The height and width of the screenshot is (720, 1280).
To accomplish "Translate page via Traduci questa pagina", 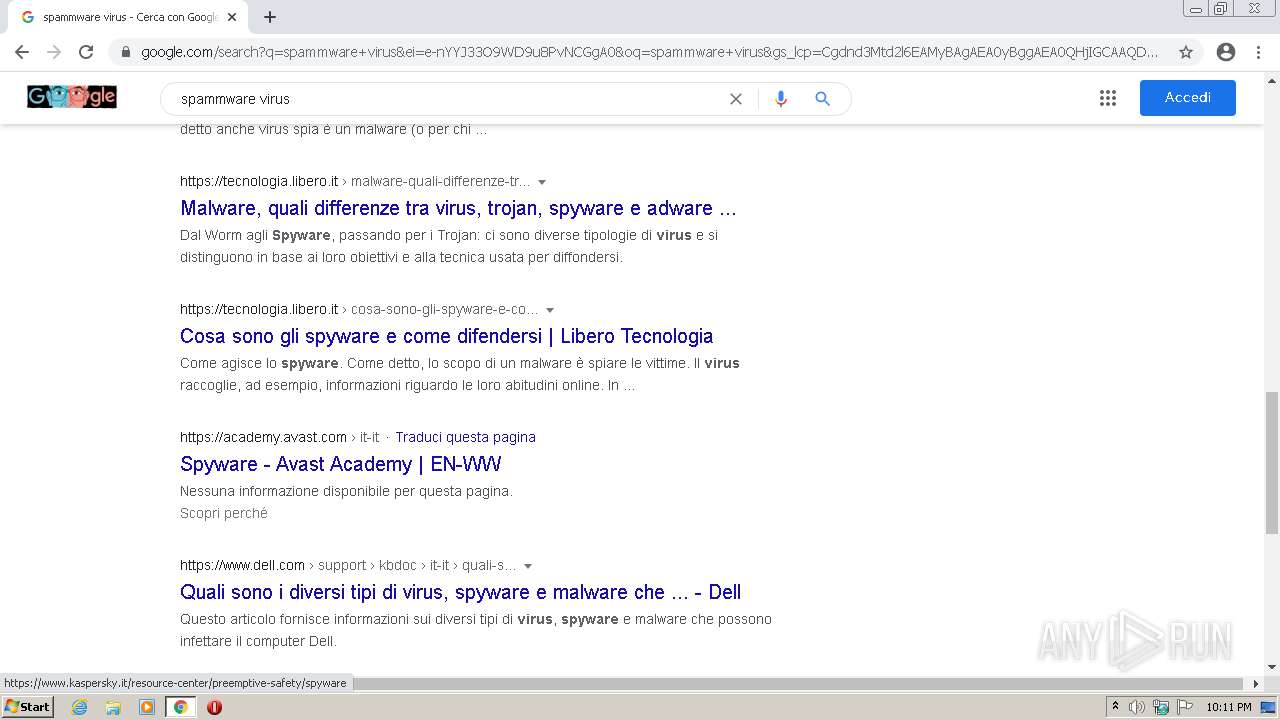I will click(465, 437).
